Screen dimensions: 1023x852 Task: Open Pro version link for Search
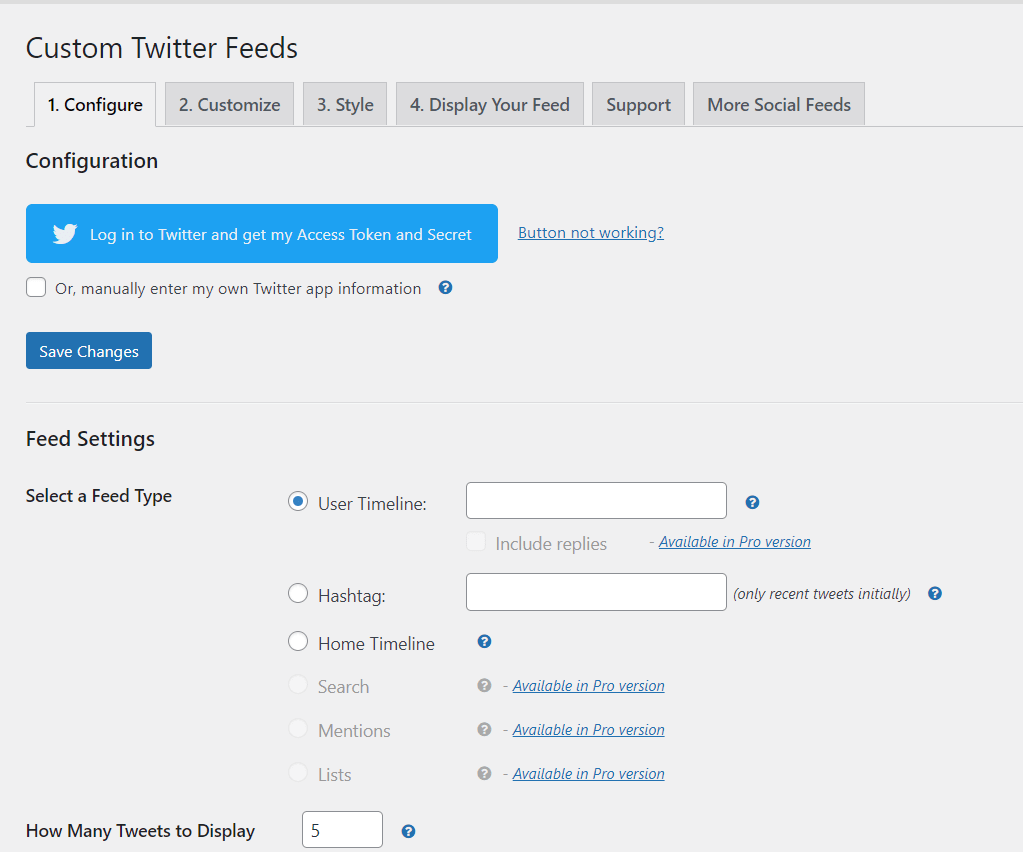click(588, 686)
